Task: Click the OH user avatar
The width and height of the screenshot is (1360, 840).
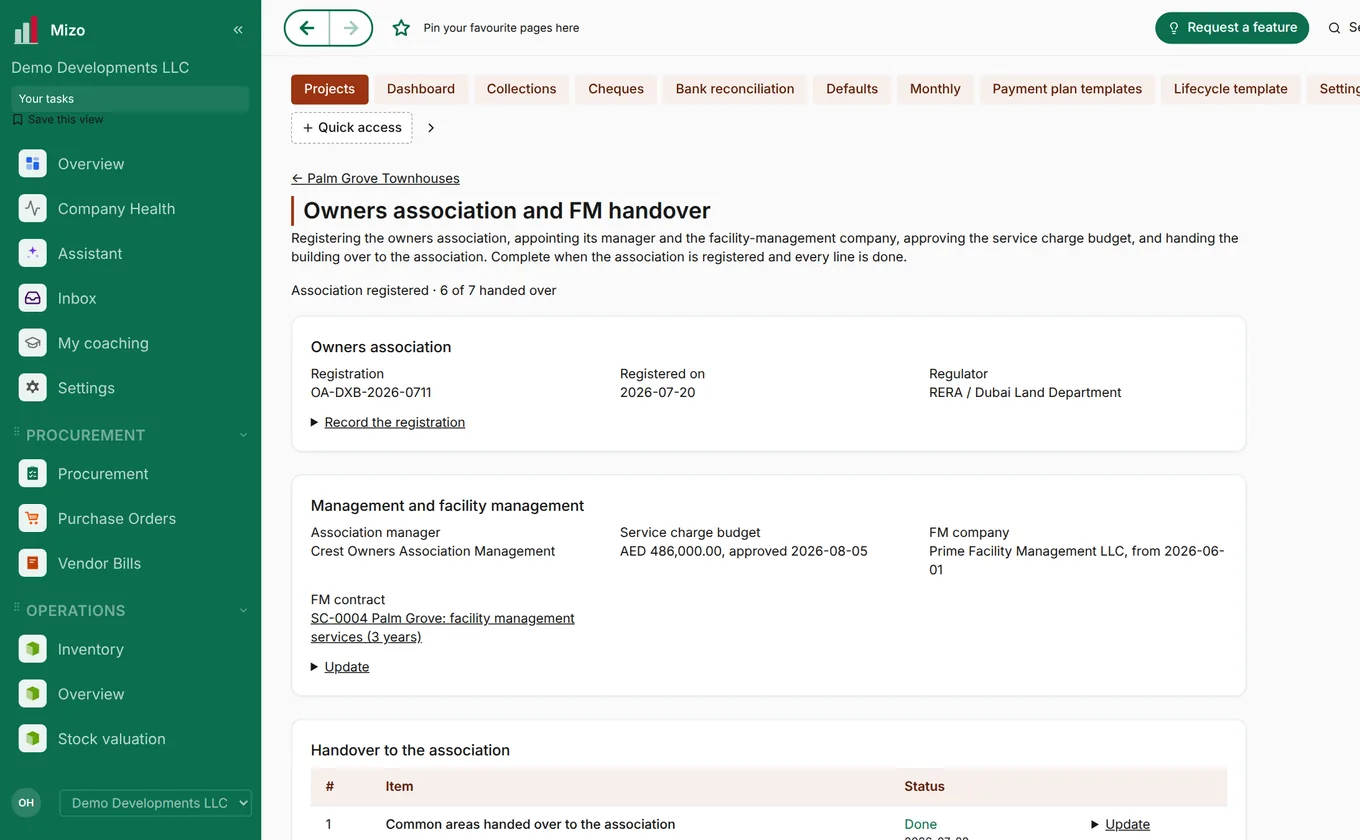Action: tap(26, 803)
